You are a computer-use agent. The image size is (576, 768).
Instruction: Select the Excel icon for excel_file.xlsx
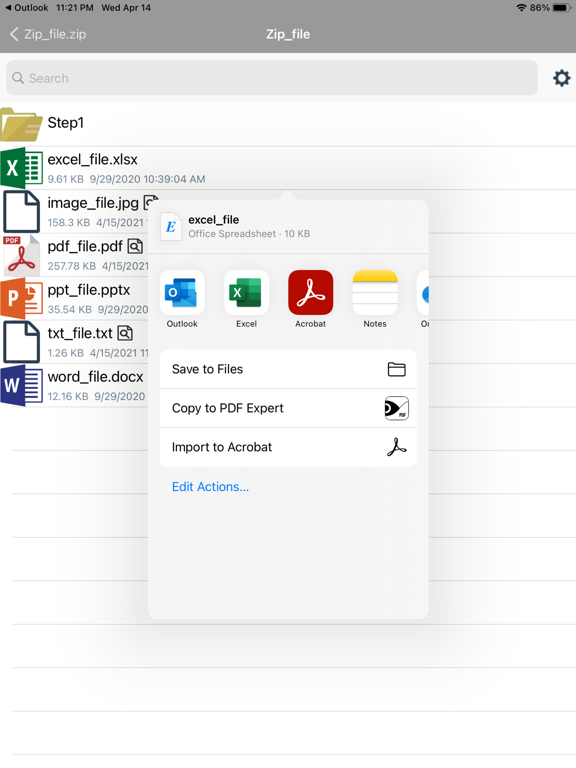coord(22,168)
